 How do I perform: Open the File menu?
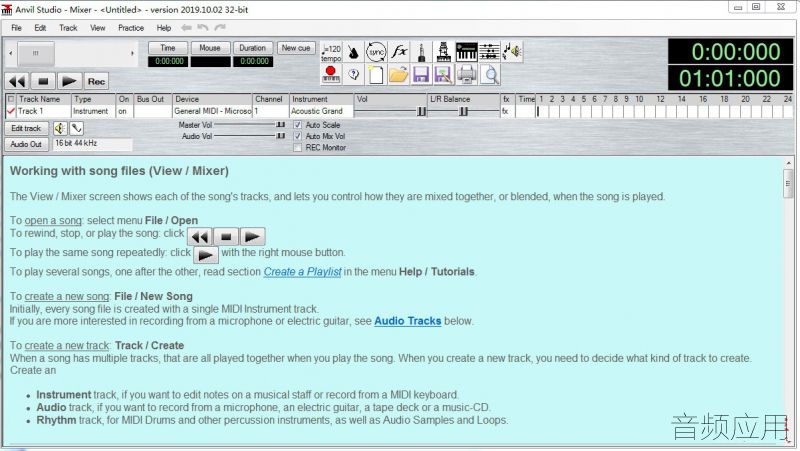pos(16,28)
